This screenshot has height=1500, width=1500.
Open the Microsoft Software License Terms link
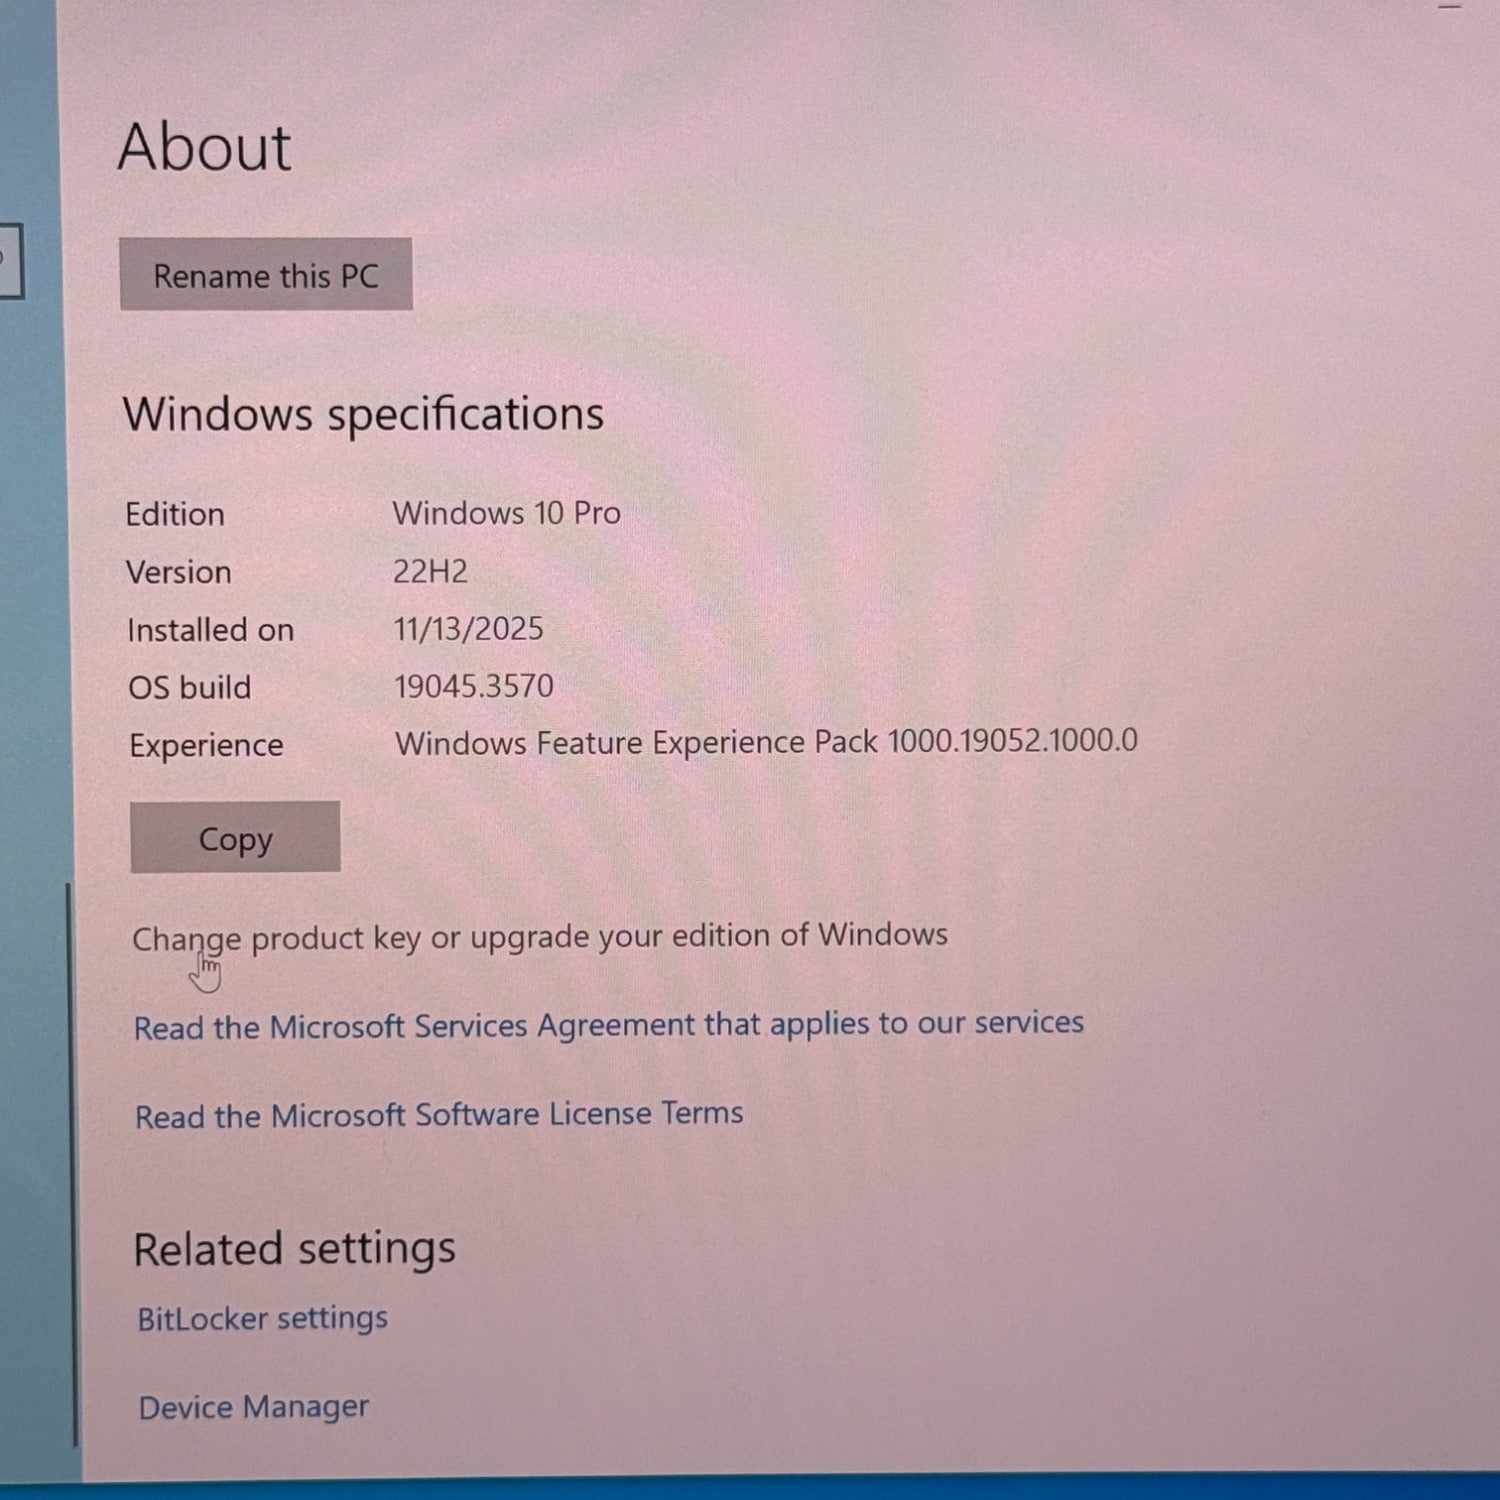point(439,1115)
